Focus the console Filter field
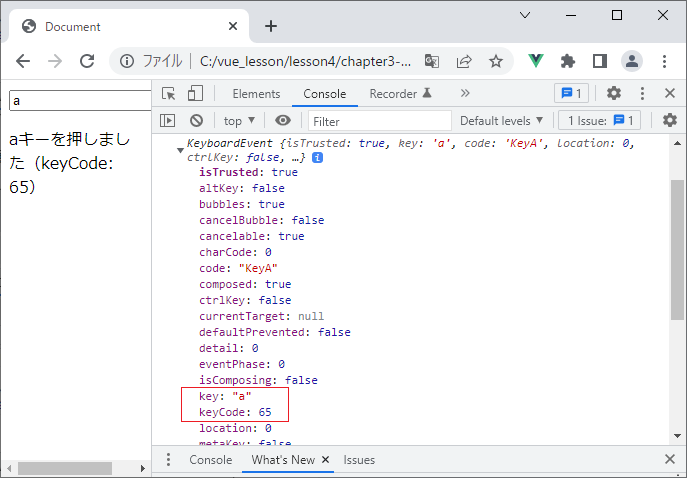The width and height of the screenshot is (687, 478). pyautogui.click(x=380, y=121)
